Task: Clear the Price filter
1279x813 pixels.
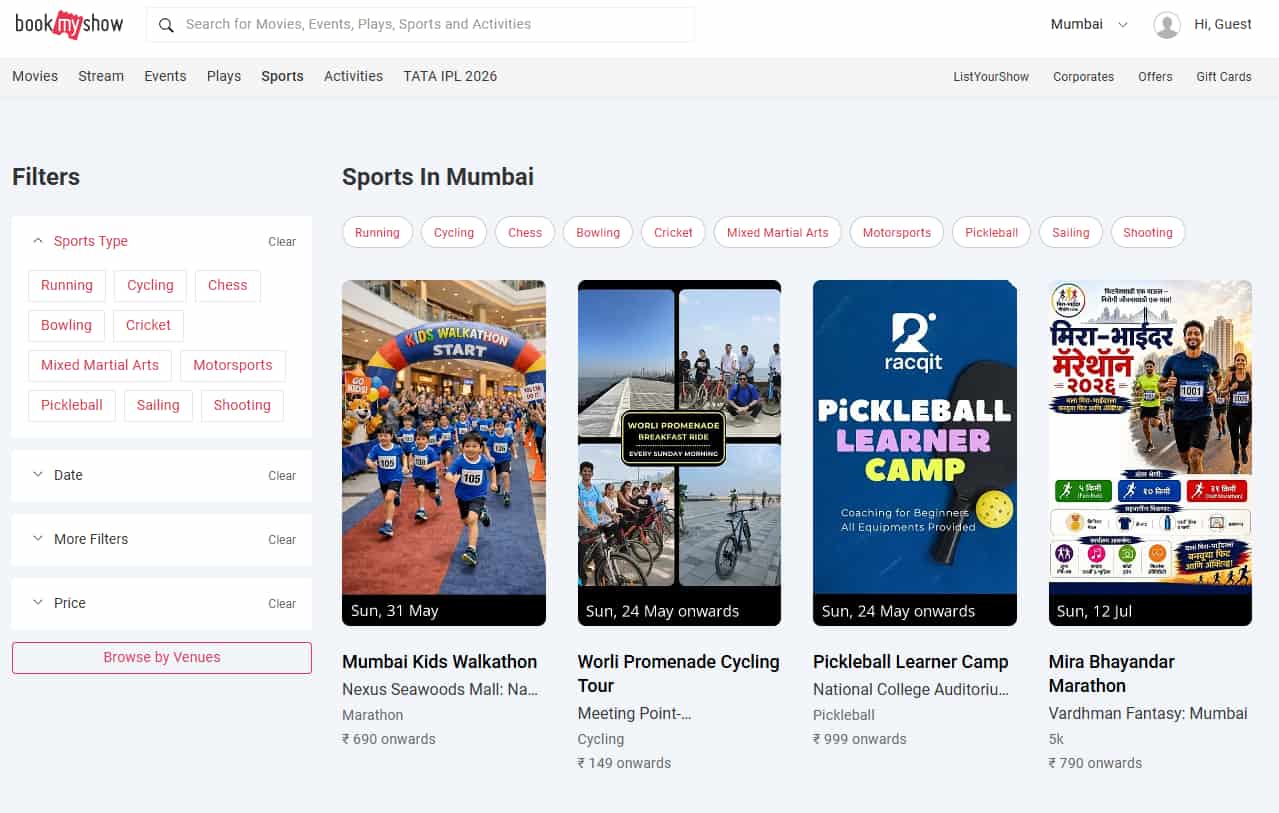Action: (x=282, y=604)
